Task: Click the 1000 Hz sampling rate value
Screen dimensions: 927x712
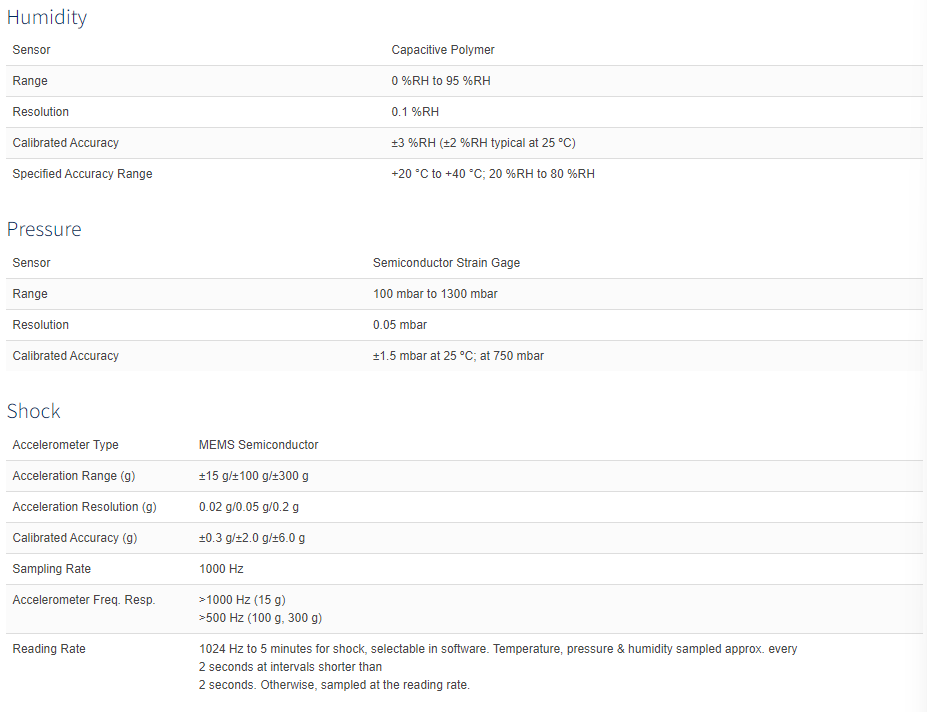Action: click(221, 569)
